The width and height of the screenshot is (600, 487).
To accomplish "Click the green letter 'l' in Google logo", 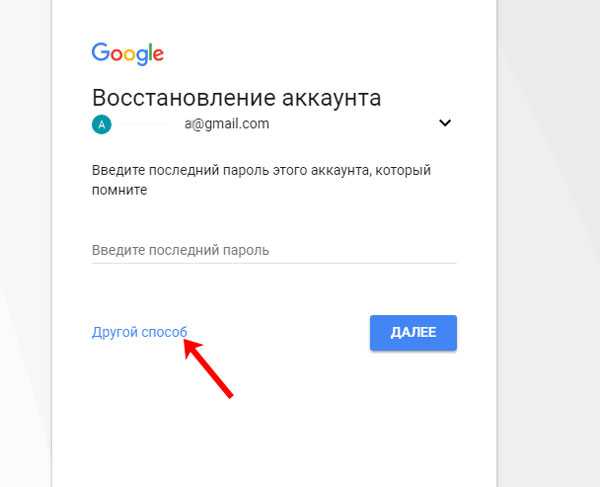I will (150, 52).
